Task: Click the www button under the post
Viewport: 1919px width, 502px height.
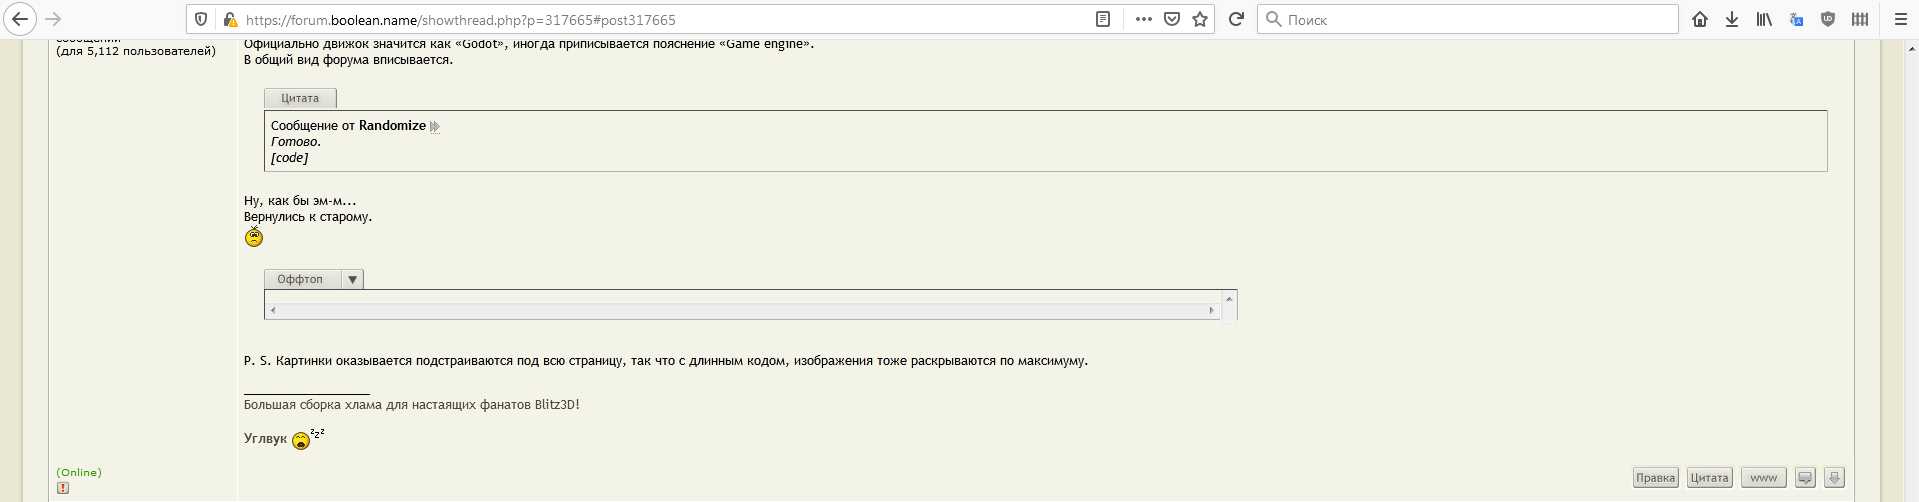Action: pos(1763,478)
